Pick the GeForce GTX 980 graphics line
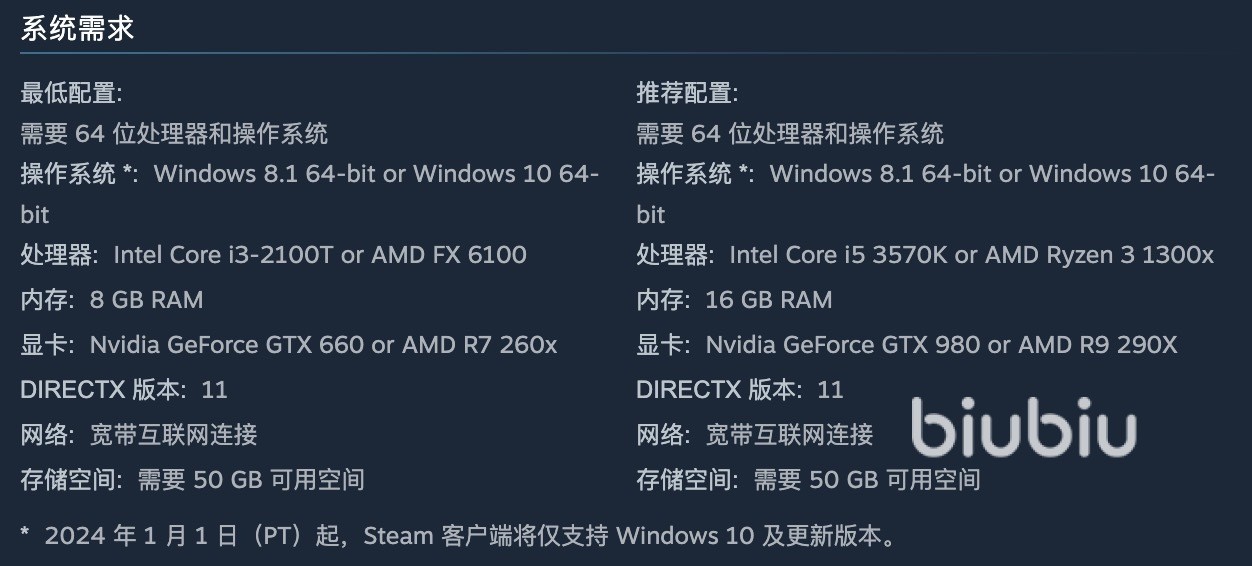 907,345
